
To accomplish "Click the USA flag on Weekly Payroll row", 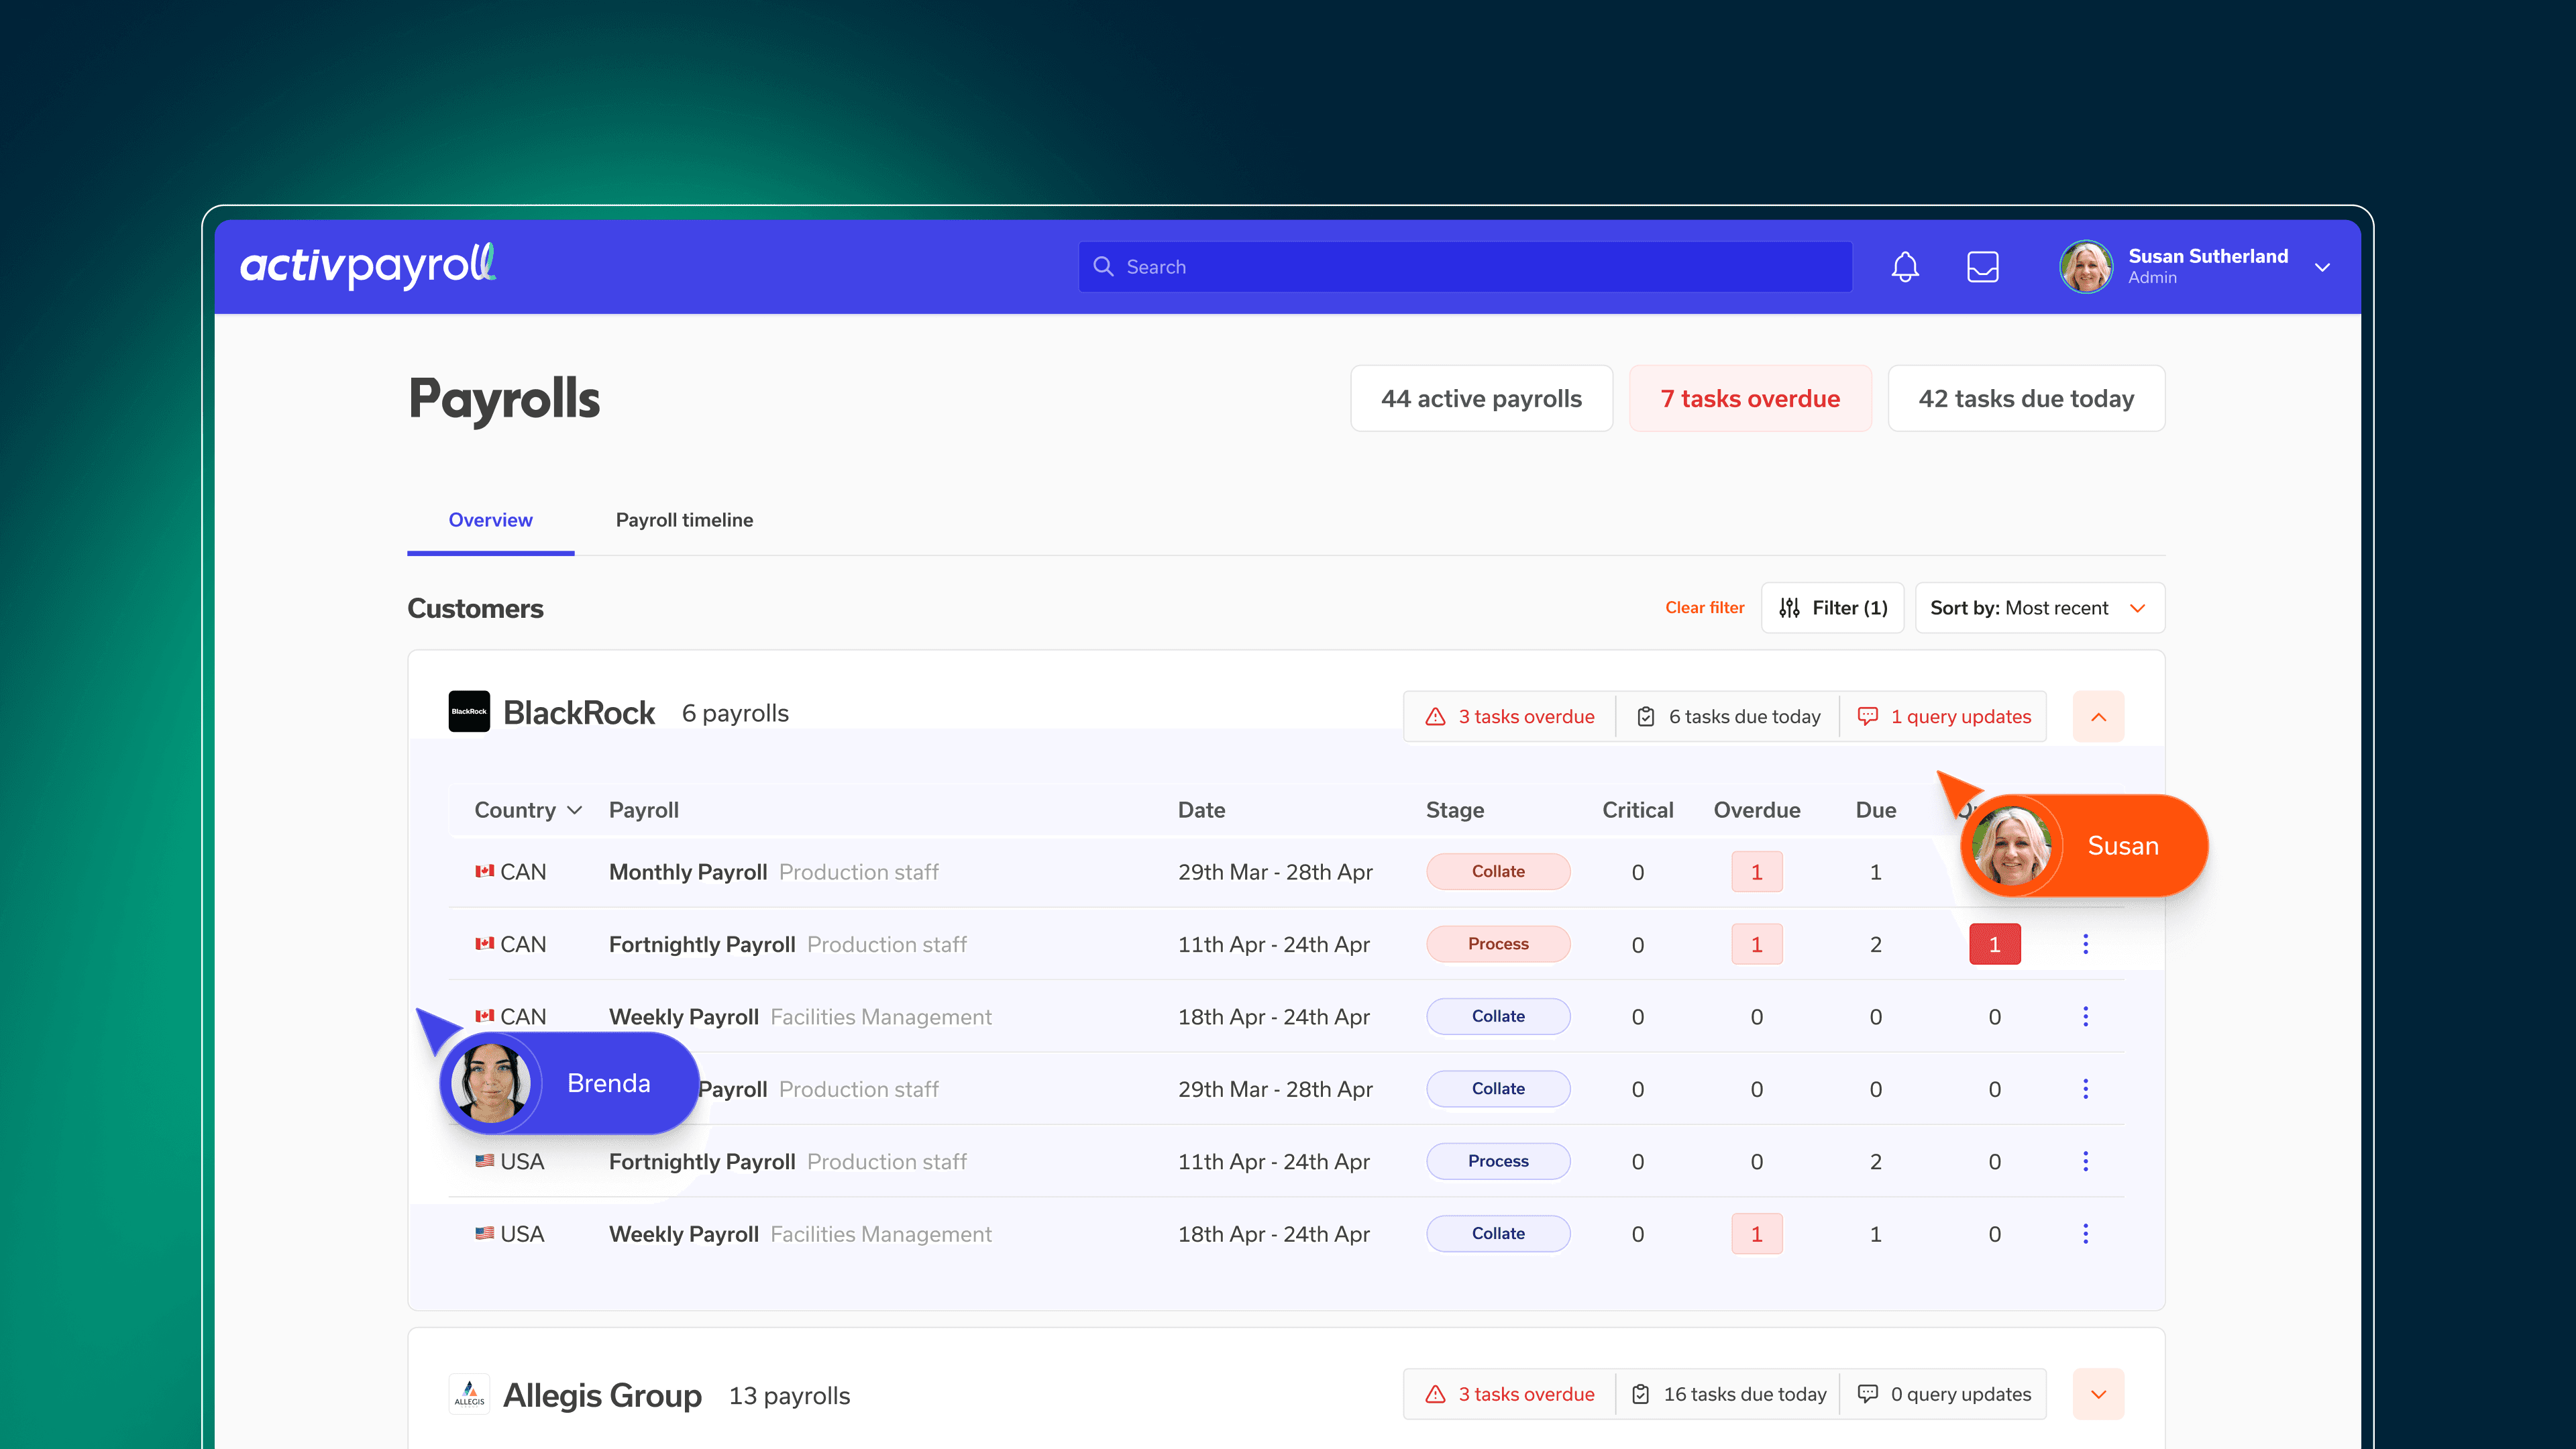I will pyautogui.click(x=484, y=1233).
